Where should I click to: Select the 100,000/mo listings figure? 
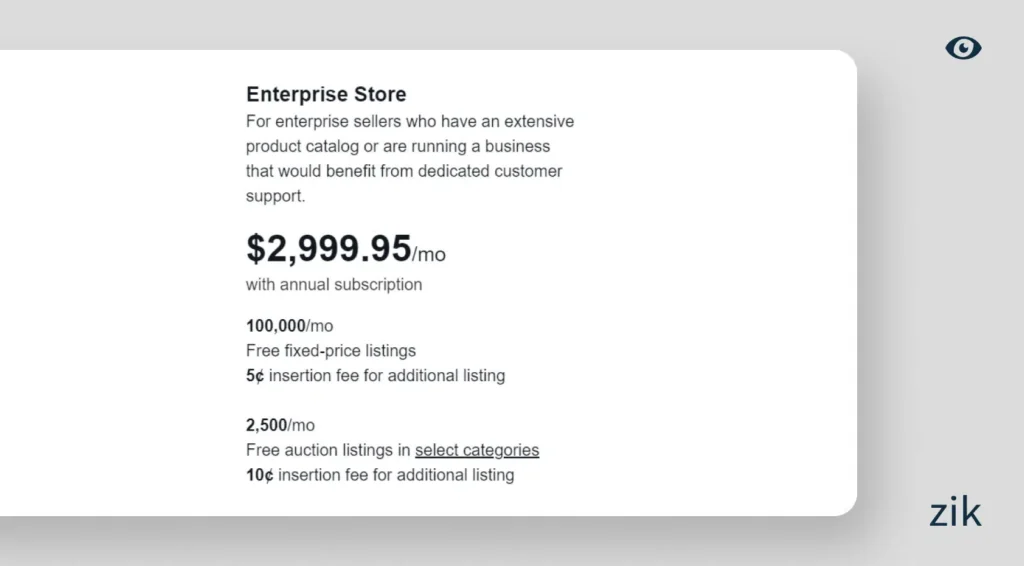289,326
